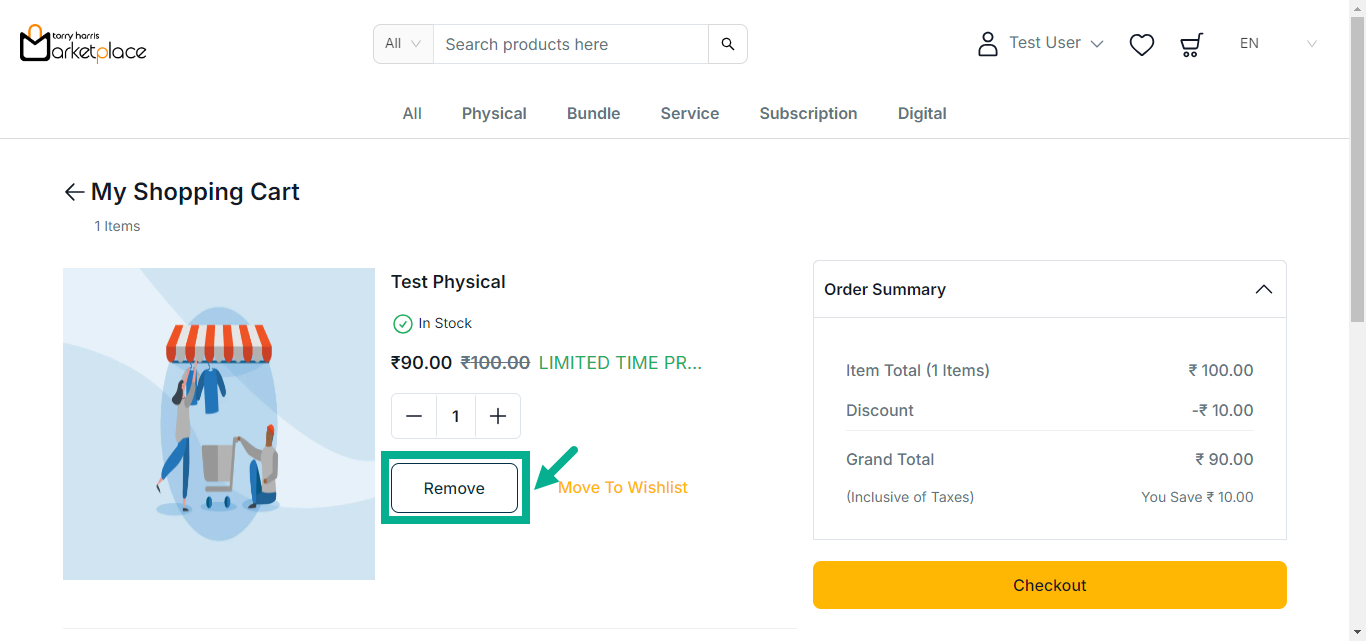Select the Subscription category tab
This screenshot has width=1366, height=641.
(808, 114)
